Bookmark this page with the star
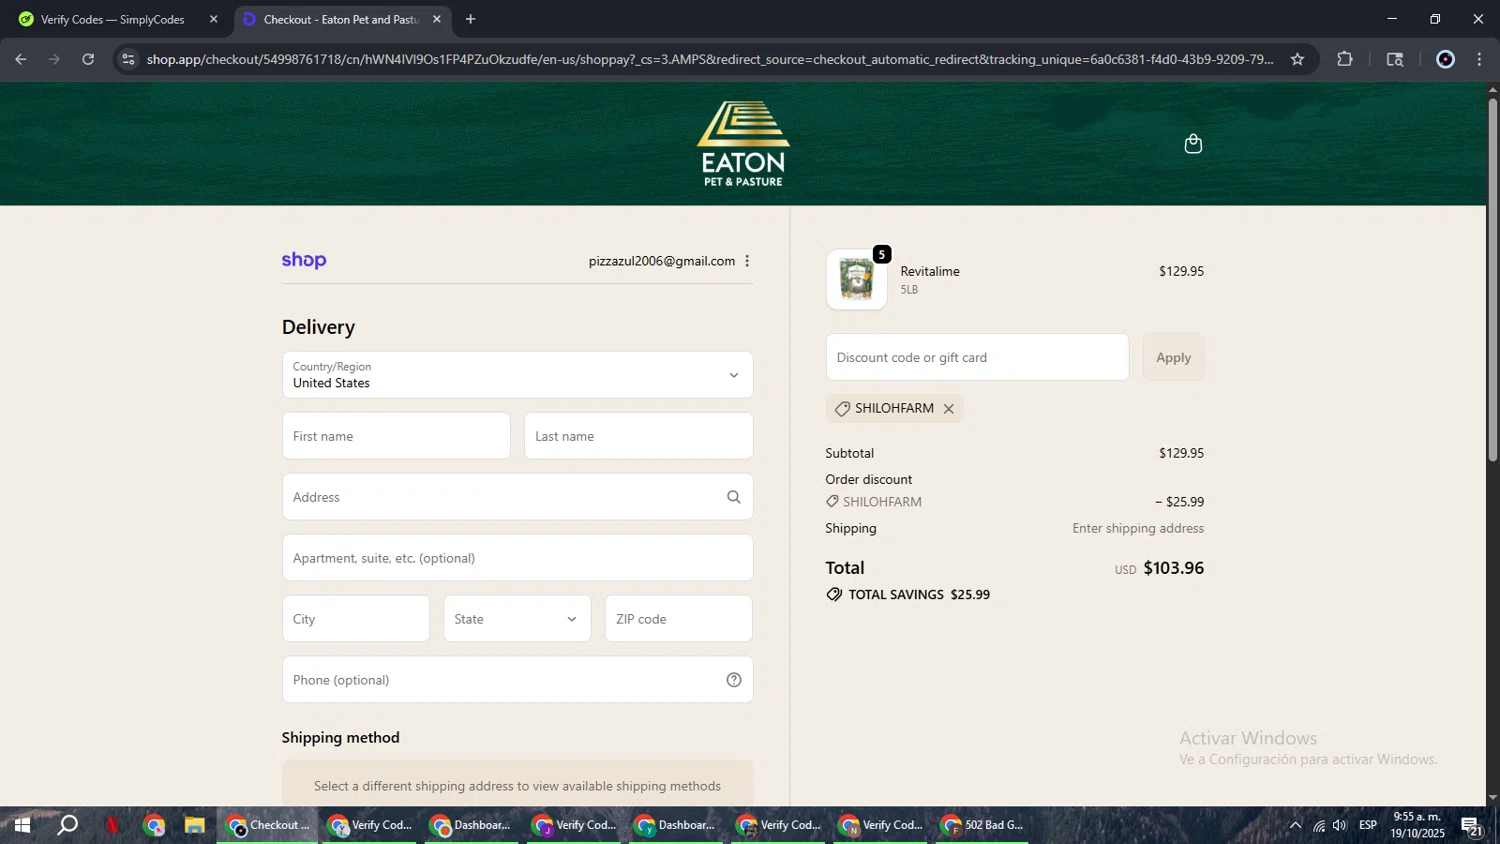Screen dimensions: 1500x844 (x=1297, y=59)
